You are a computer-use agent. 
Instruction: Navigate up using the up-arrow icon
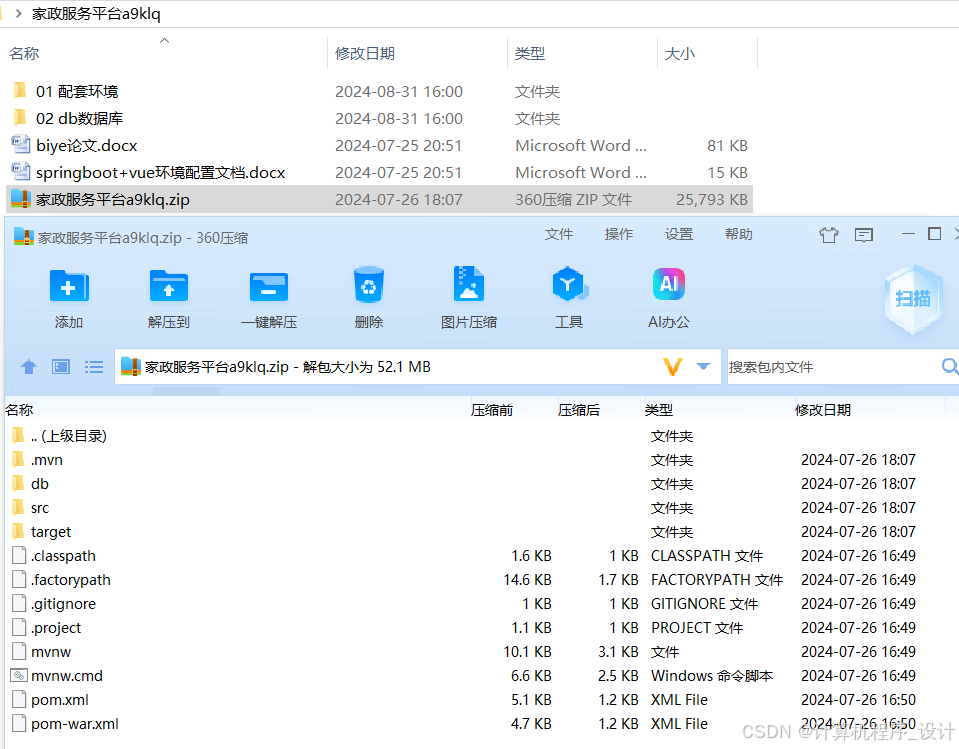[x=28, y=367]
